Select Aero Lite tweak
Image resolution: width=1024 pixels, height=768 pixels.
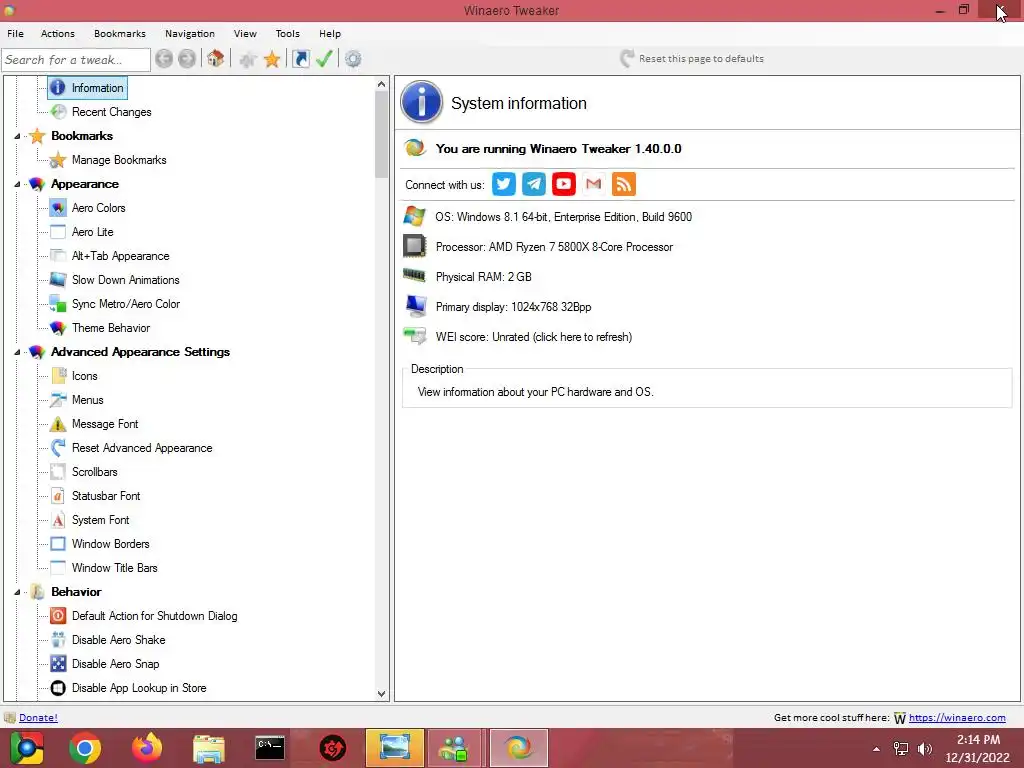93,232
